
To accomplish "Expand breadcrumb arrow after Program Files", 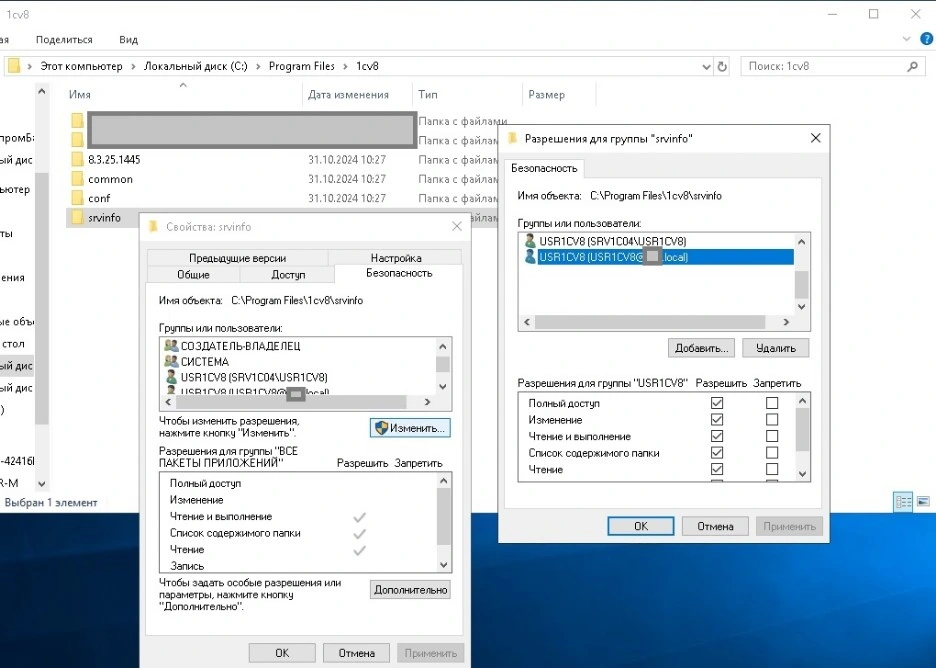I will (x=346, y=66).
